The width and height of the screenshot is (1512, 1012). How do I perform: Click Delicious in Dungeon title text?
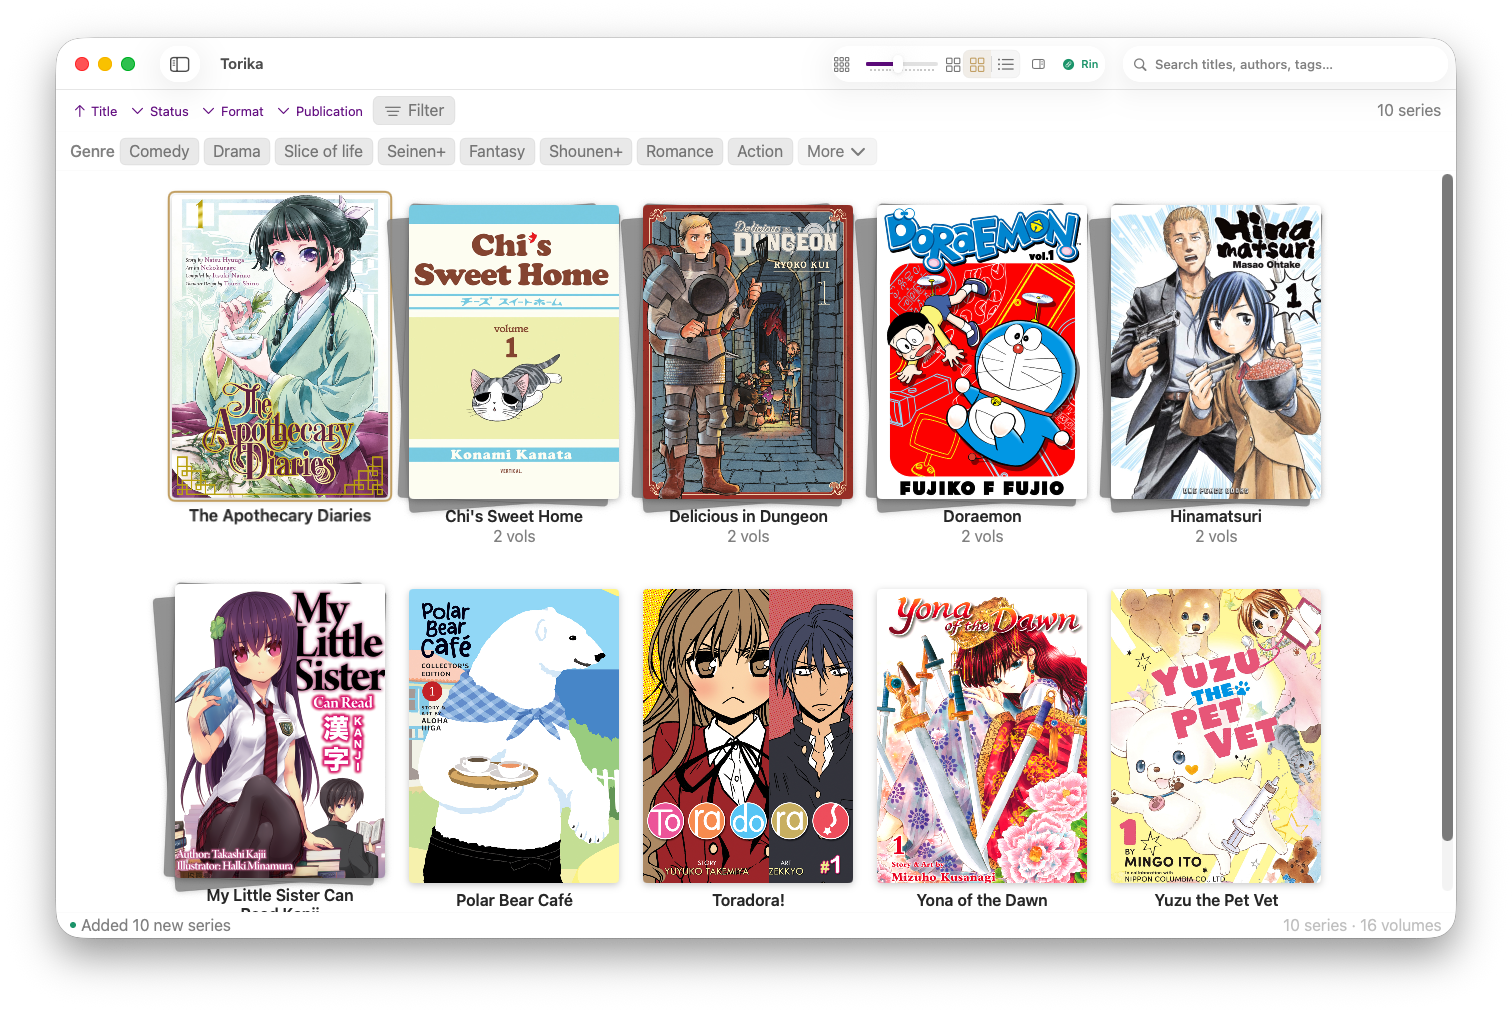click(x=748, y=517)
